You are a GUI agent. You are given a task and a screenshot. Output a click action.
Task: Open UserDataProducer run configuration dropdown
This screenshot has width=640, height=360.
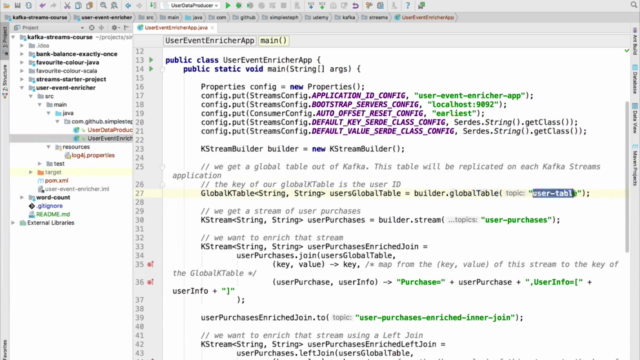click(x=191, y=6)
